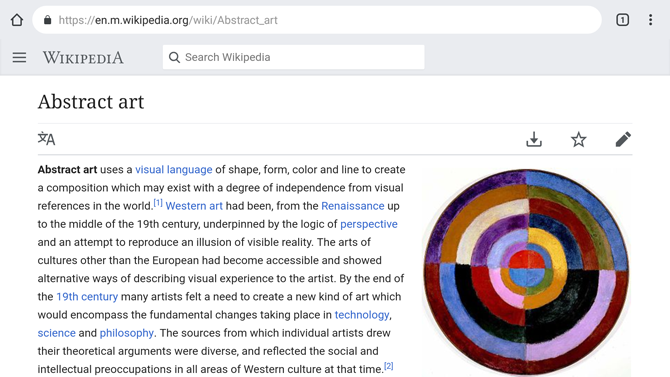Add article to watchlist with star

[579, 139]
